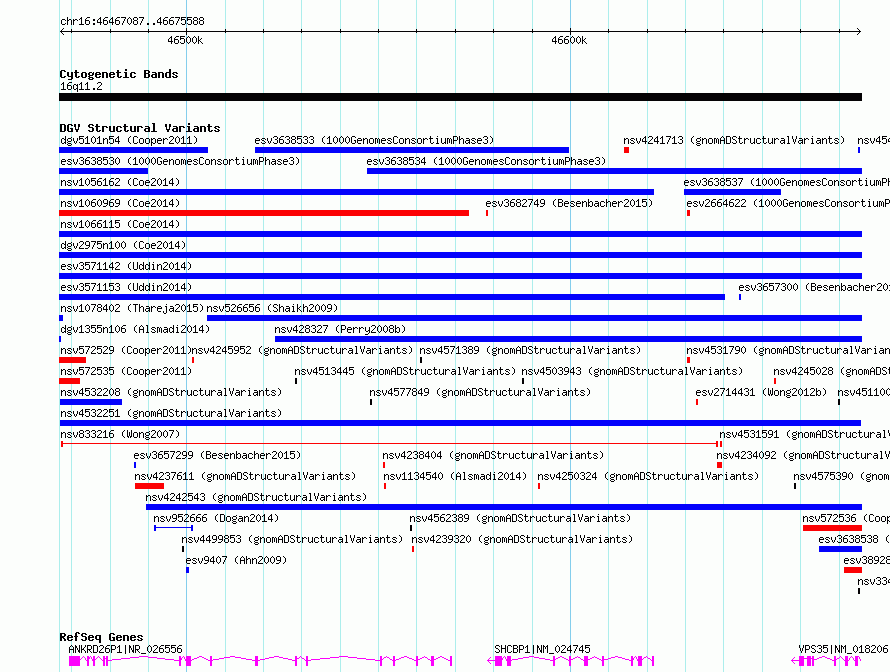
Task: Click nsv4532251 gnomAD variant label
Action: click(171, 413)
